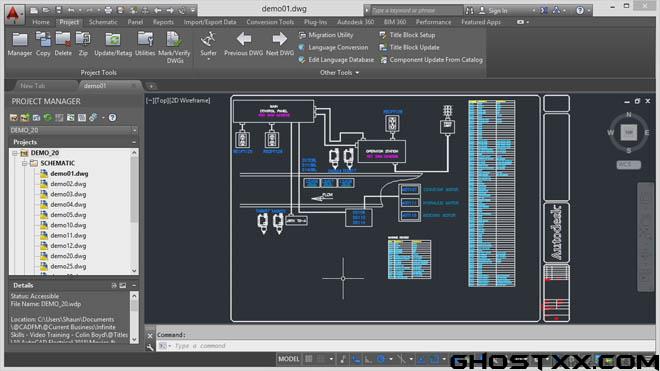Open Title Block Setup
This screenshot has height=371, width=660.
(407, 35)
